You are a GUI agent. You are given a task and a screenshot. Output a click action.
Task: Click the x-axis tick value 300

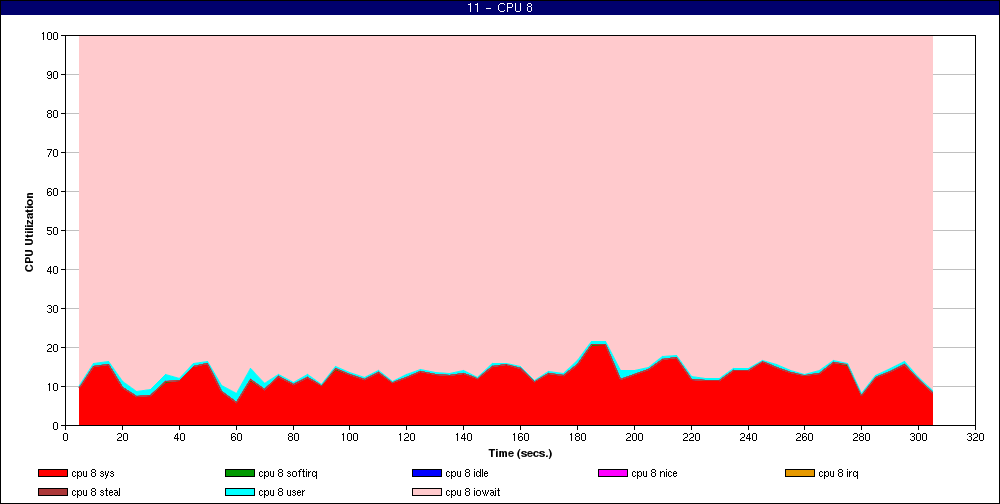coord(918,438)
